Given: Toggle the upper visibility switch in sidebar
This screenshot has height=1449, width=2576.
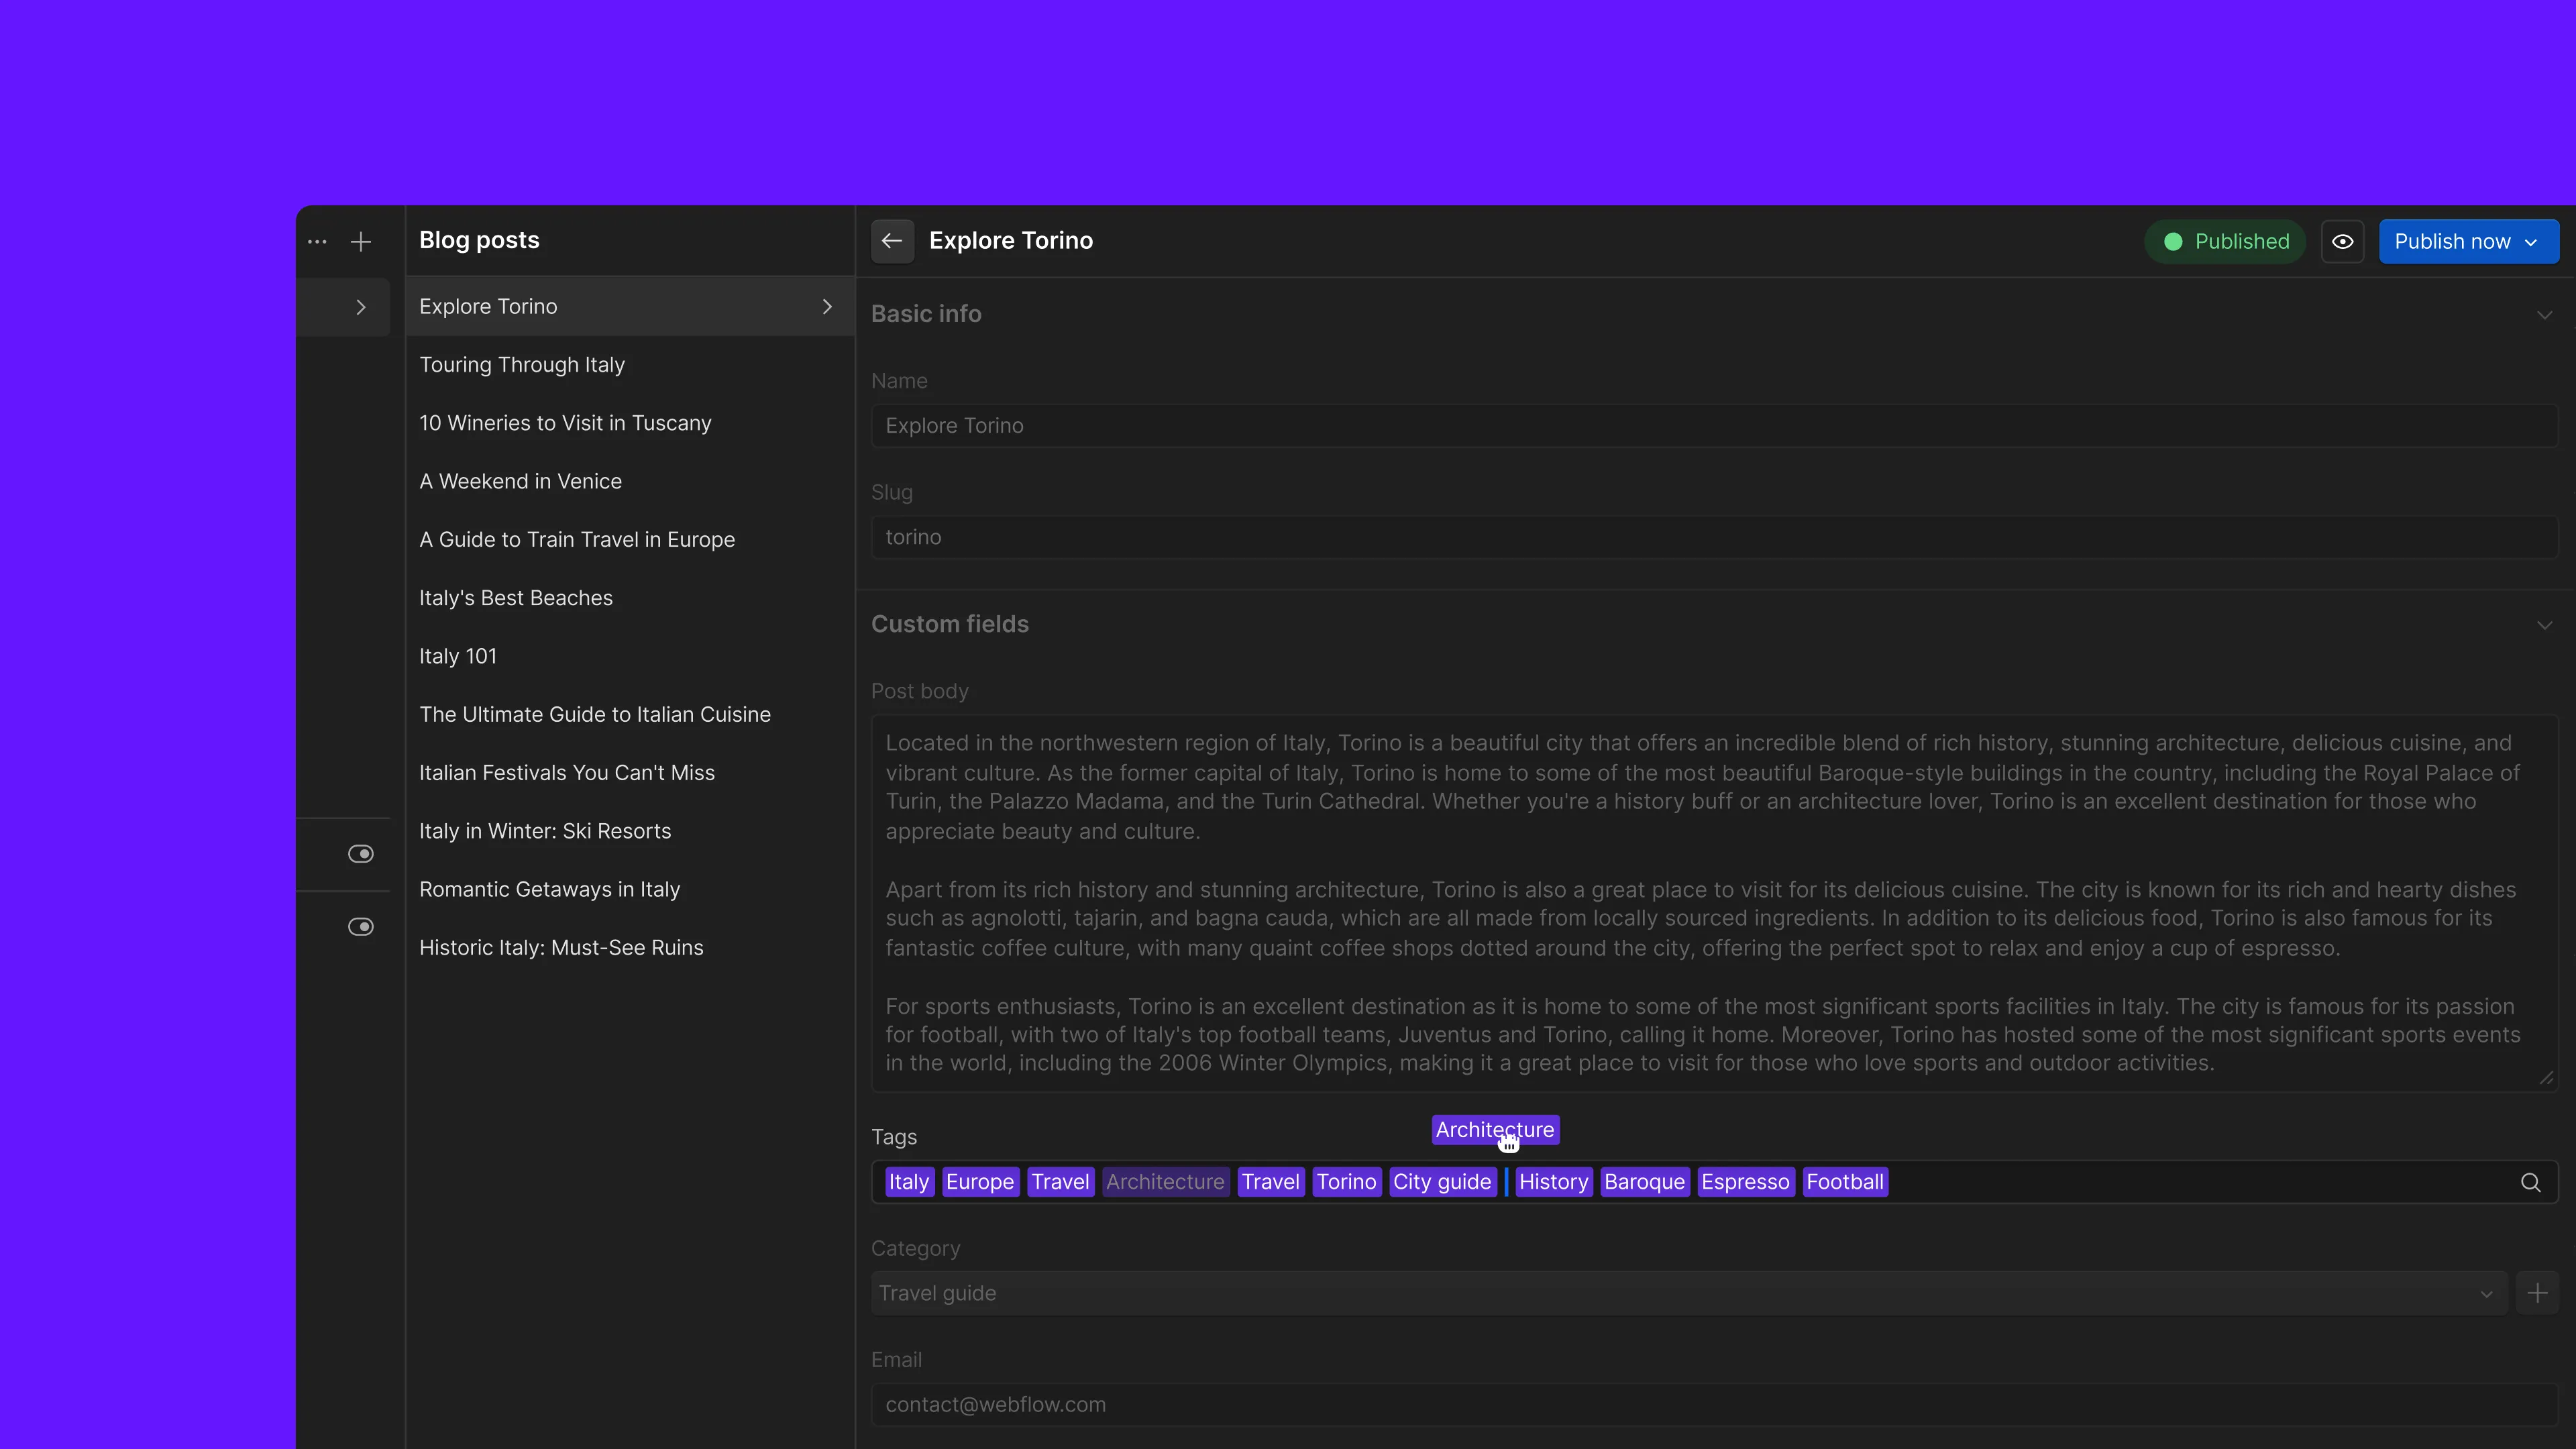Looking at the screenshot, I should pyautogui.click(x=361, y=853).
